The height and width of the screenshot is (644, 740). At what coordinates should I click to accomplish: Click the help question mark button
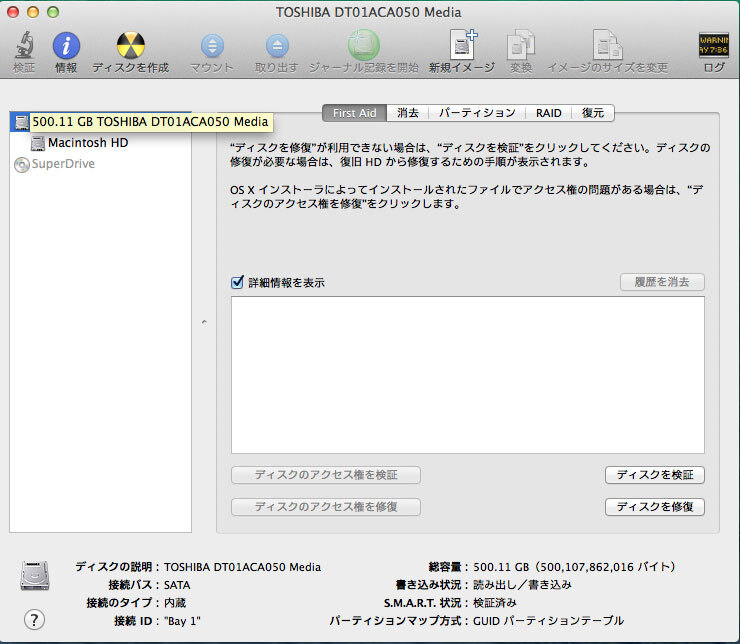pyautogui.click(x=34, y=619)
